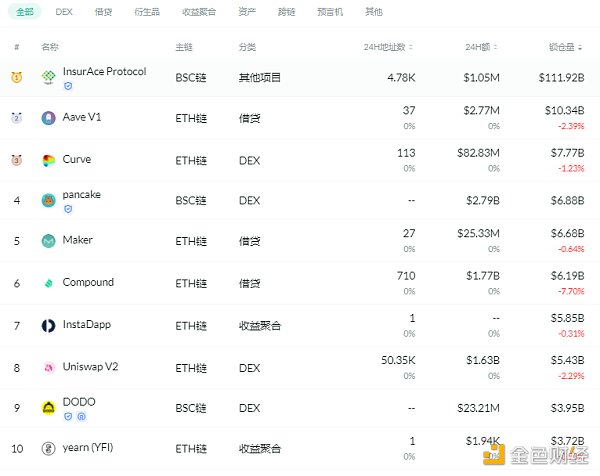The image size is (600, 476).
Task: Click the Compound logo icon
Action: point(48,283)
